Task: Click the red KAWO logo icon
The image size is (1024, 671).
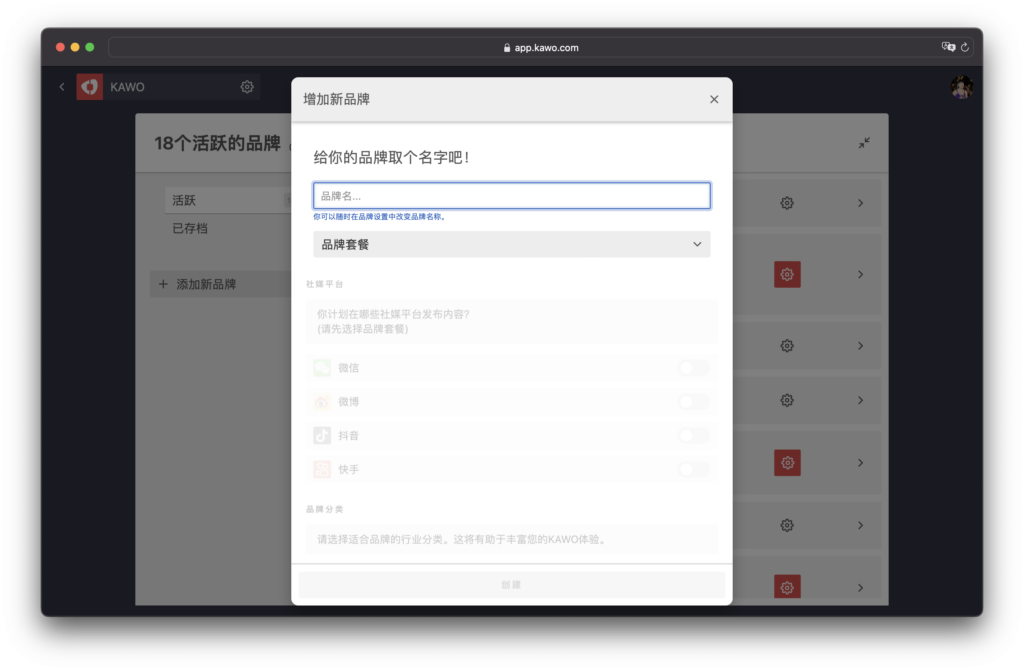Action: 90,87
